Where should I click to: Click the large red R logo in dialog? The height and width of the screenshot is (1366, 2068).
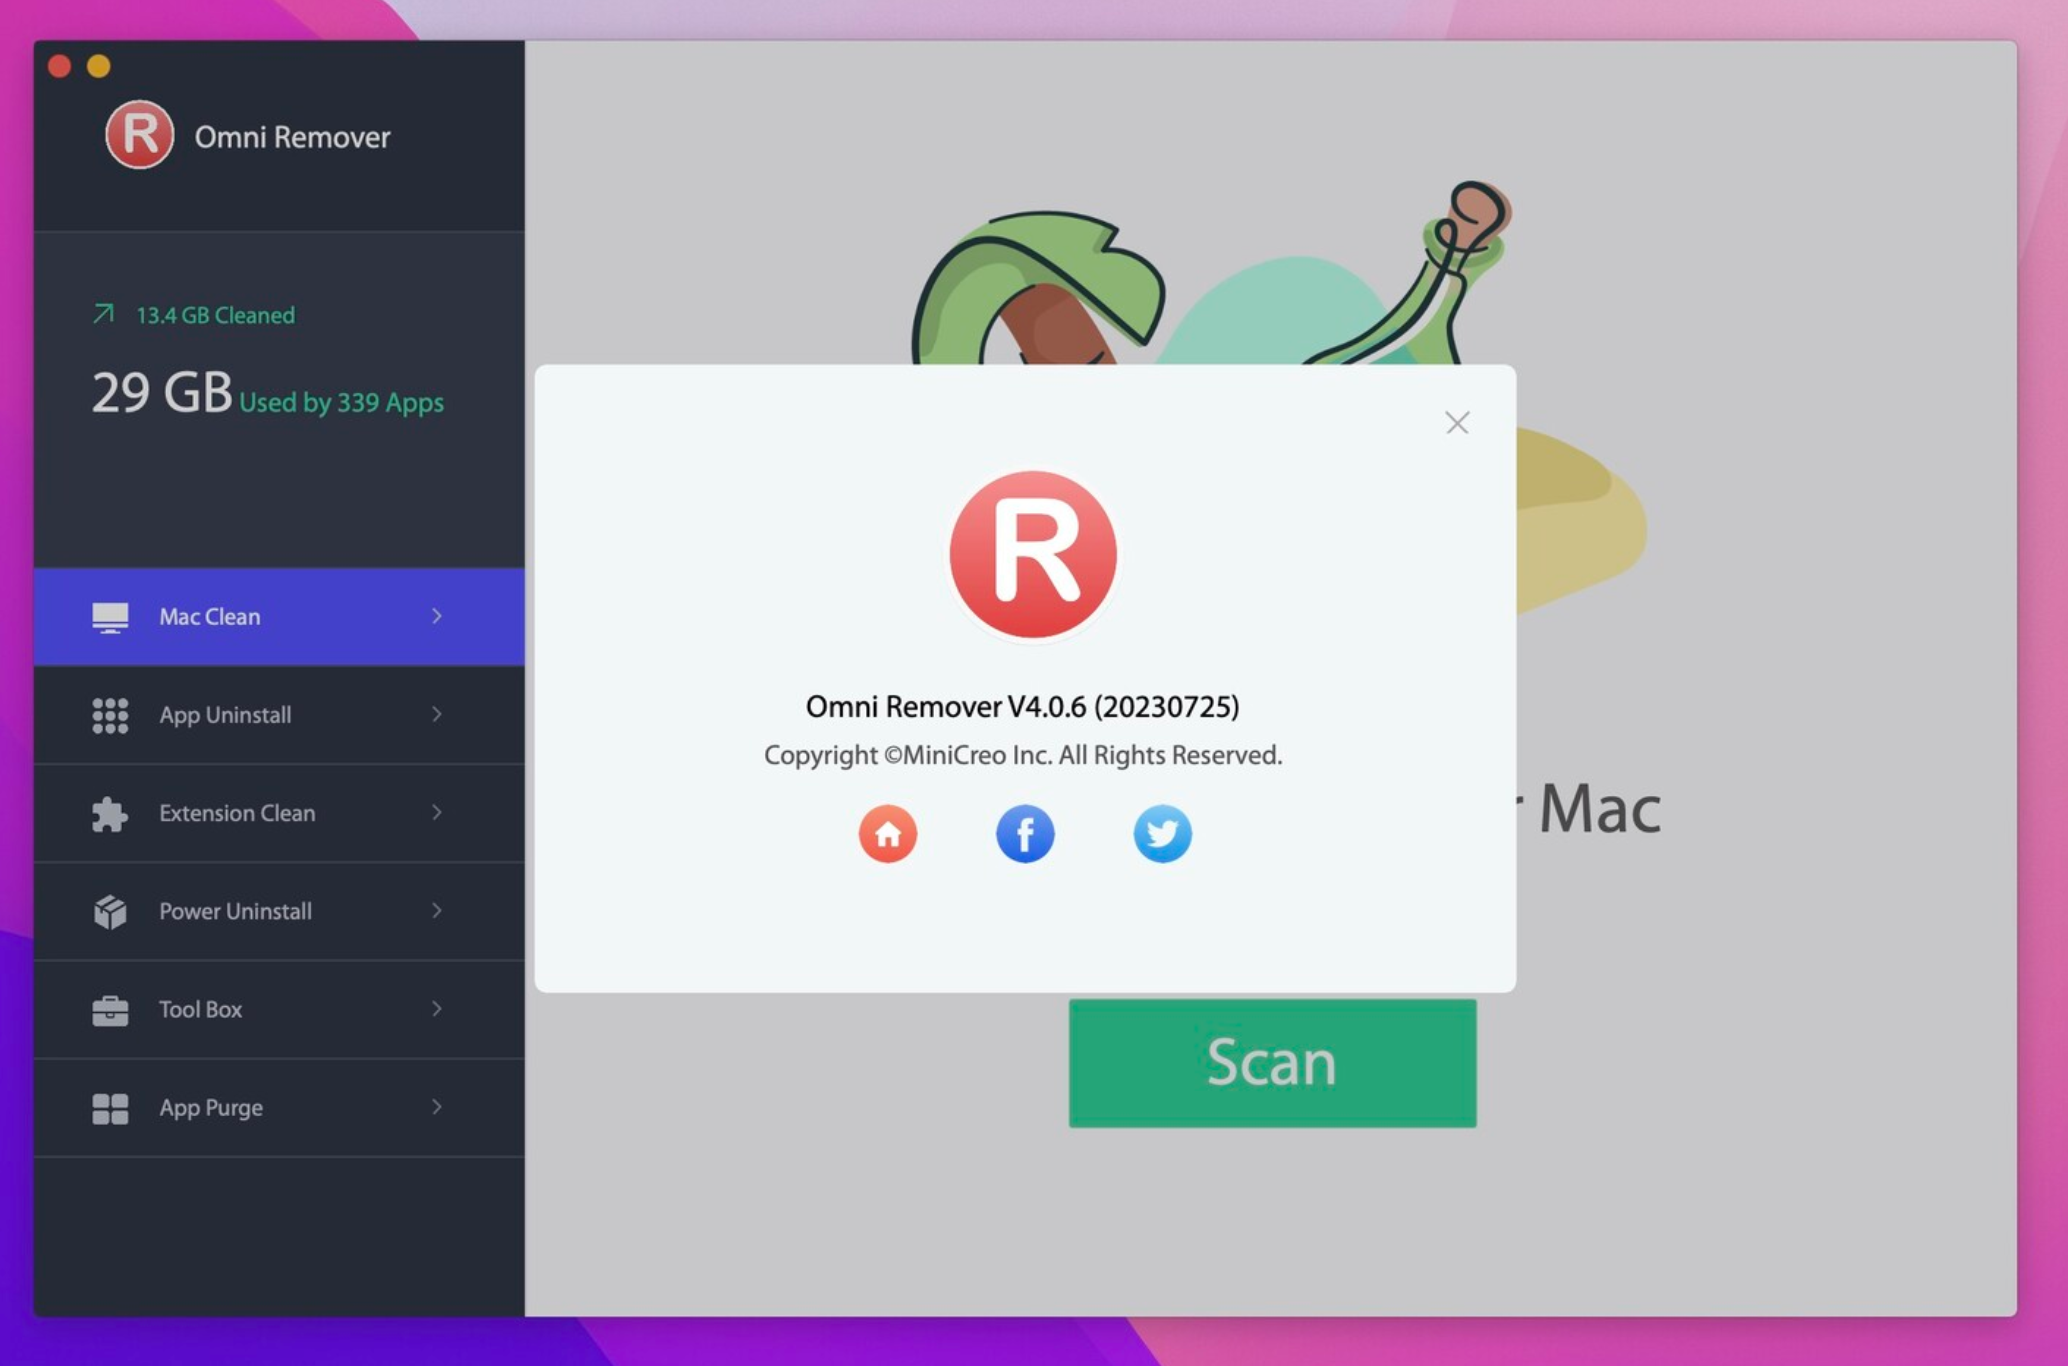point(1033,554)
